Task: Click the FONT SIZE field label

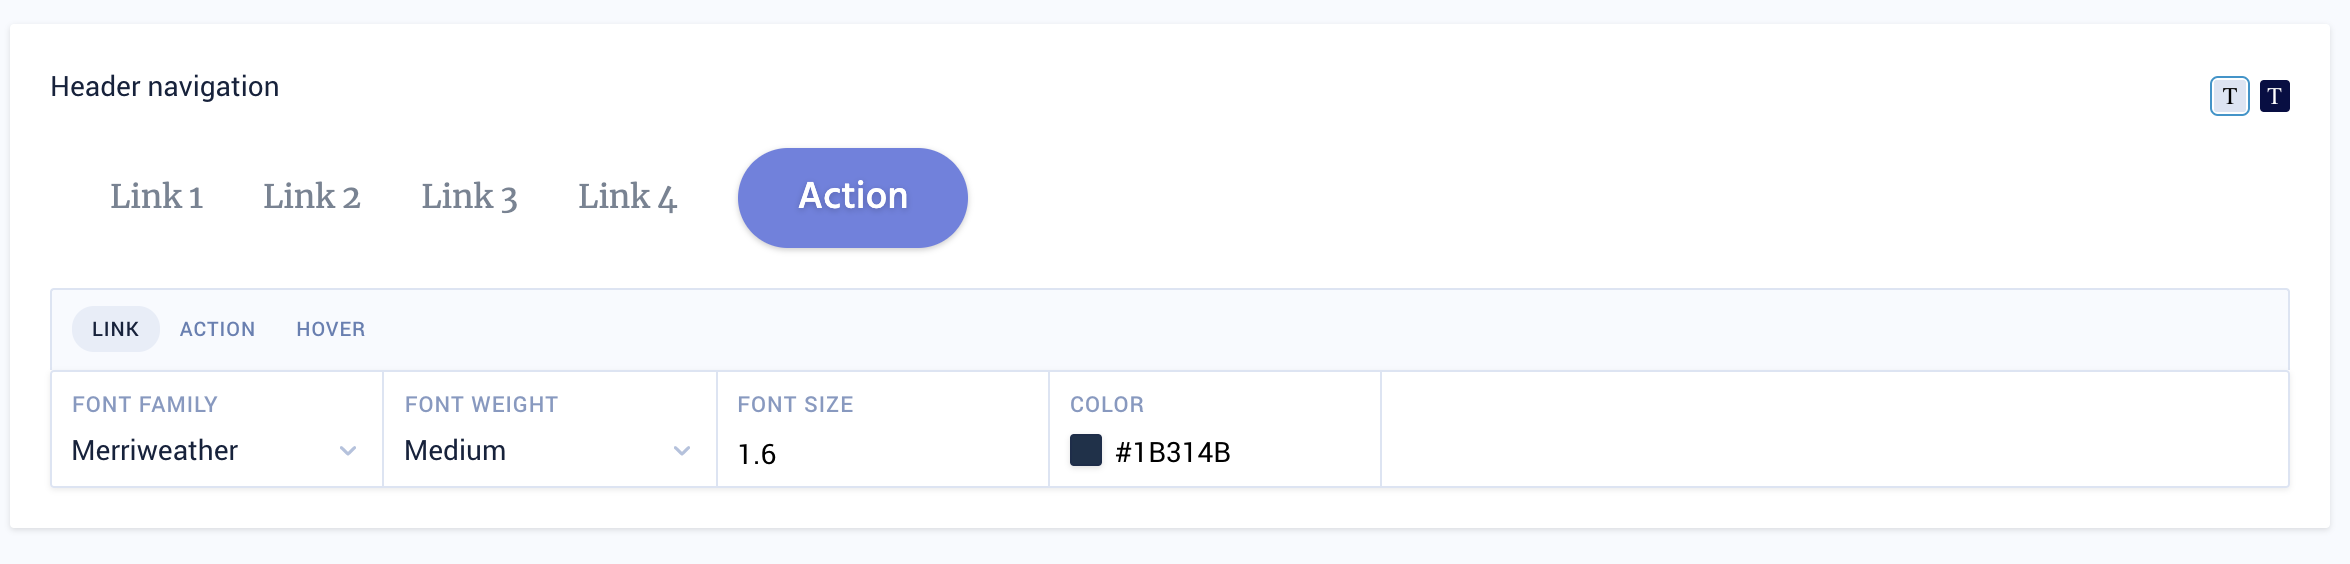Action: pos(795,405)
